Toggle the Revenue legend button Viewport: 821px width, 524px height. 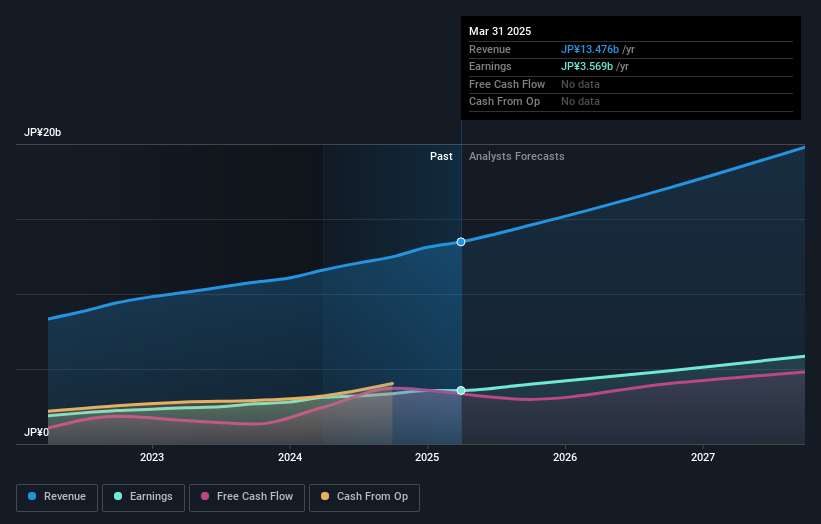point(57,497)
